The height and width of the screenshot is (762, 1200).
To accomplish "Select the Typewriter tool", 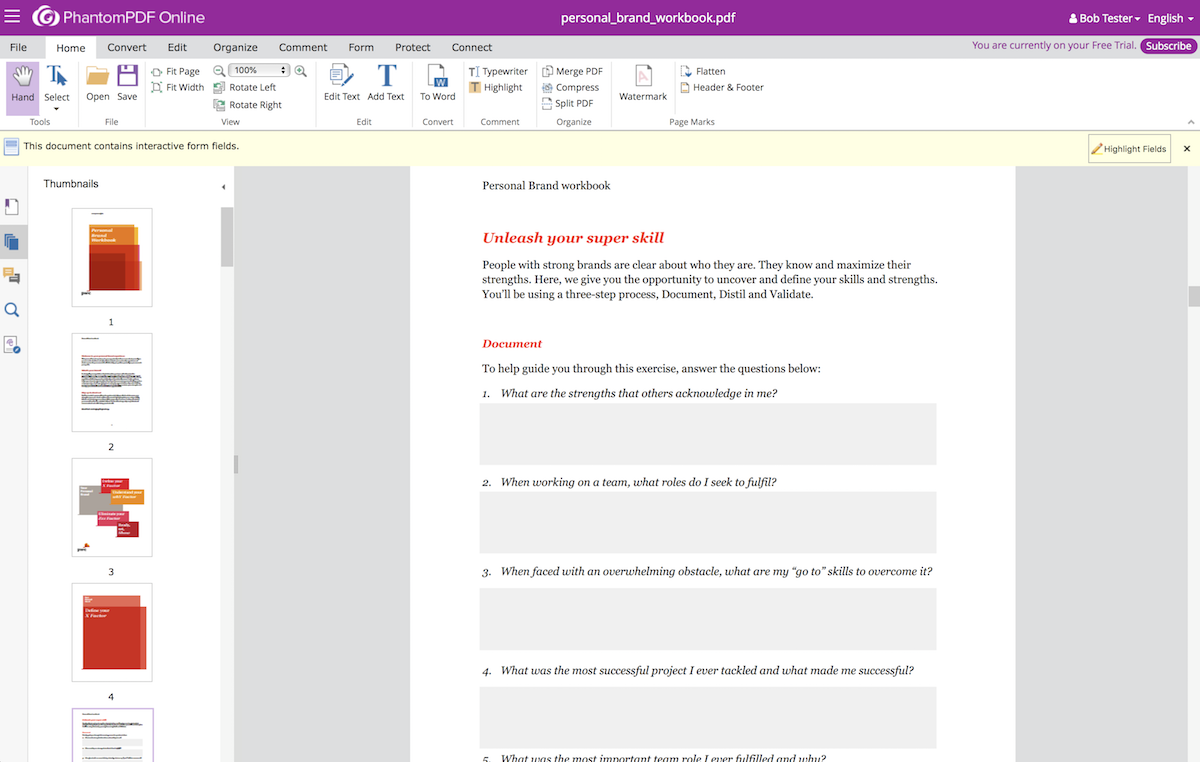I will [x=497, y=71].
